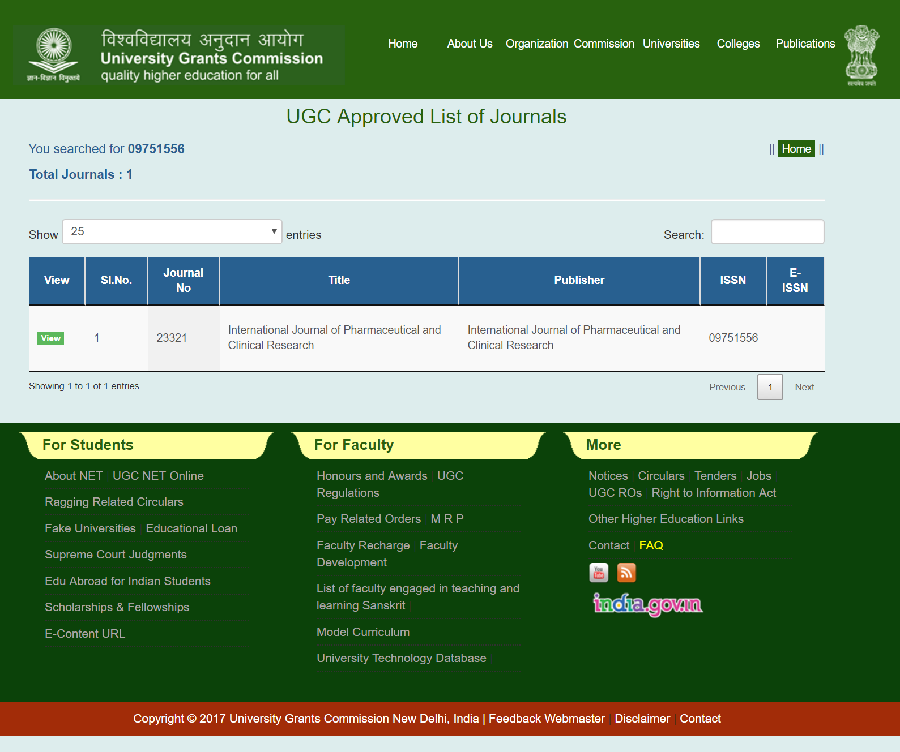Open Faculty Recharge link

[363, 545]
